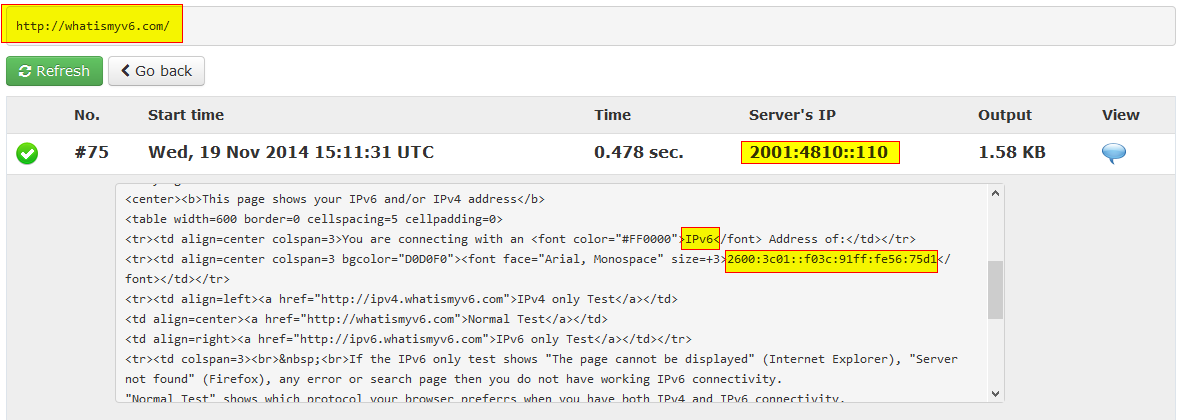1184x420 pixels.
Task: Click the address 2600:3c01::f03c:91ff:fe56:75d1
Action: click(831, 261)
